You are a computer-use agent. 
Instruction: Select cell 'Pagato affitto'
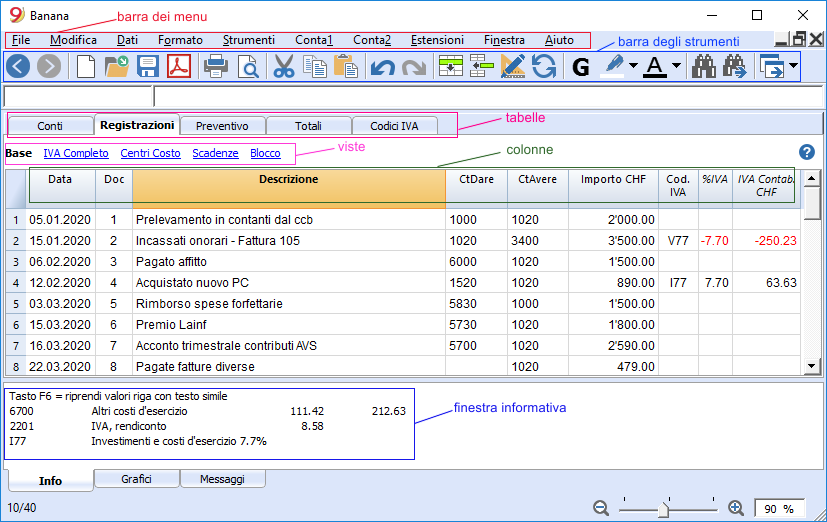(x=289, y=262)
